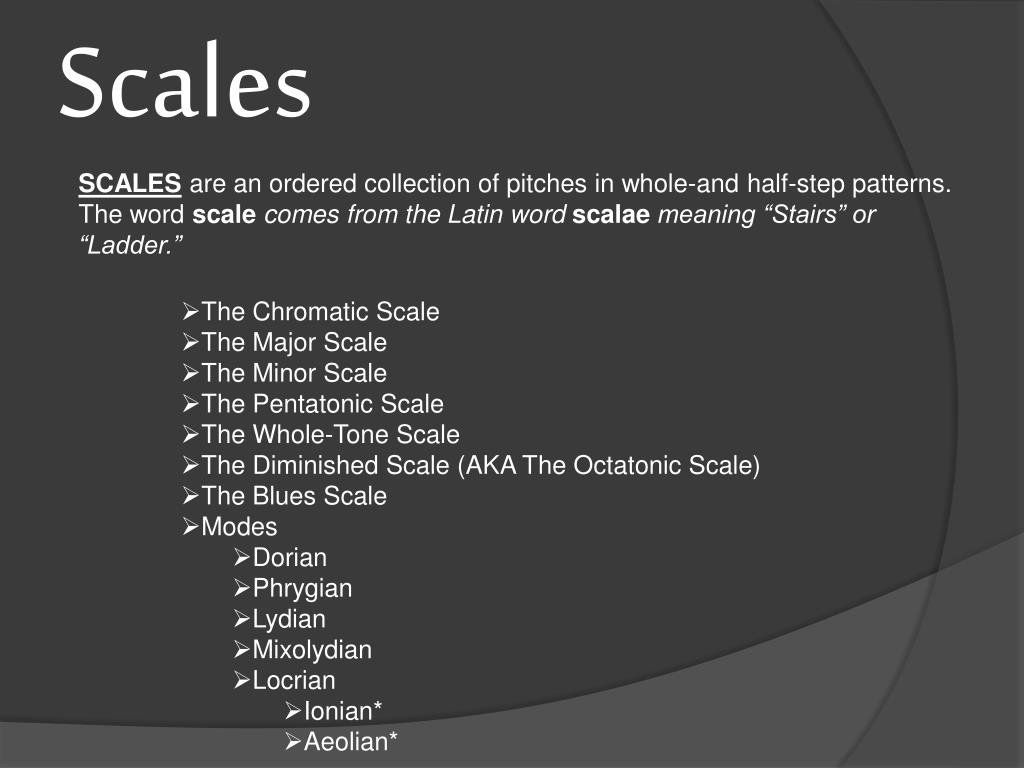Click the arrow bullet beside Modes

coord(191,526)
